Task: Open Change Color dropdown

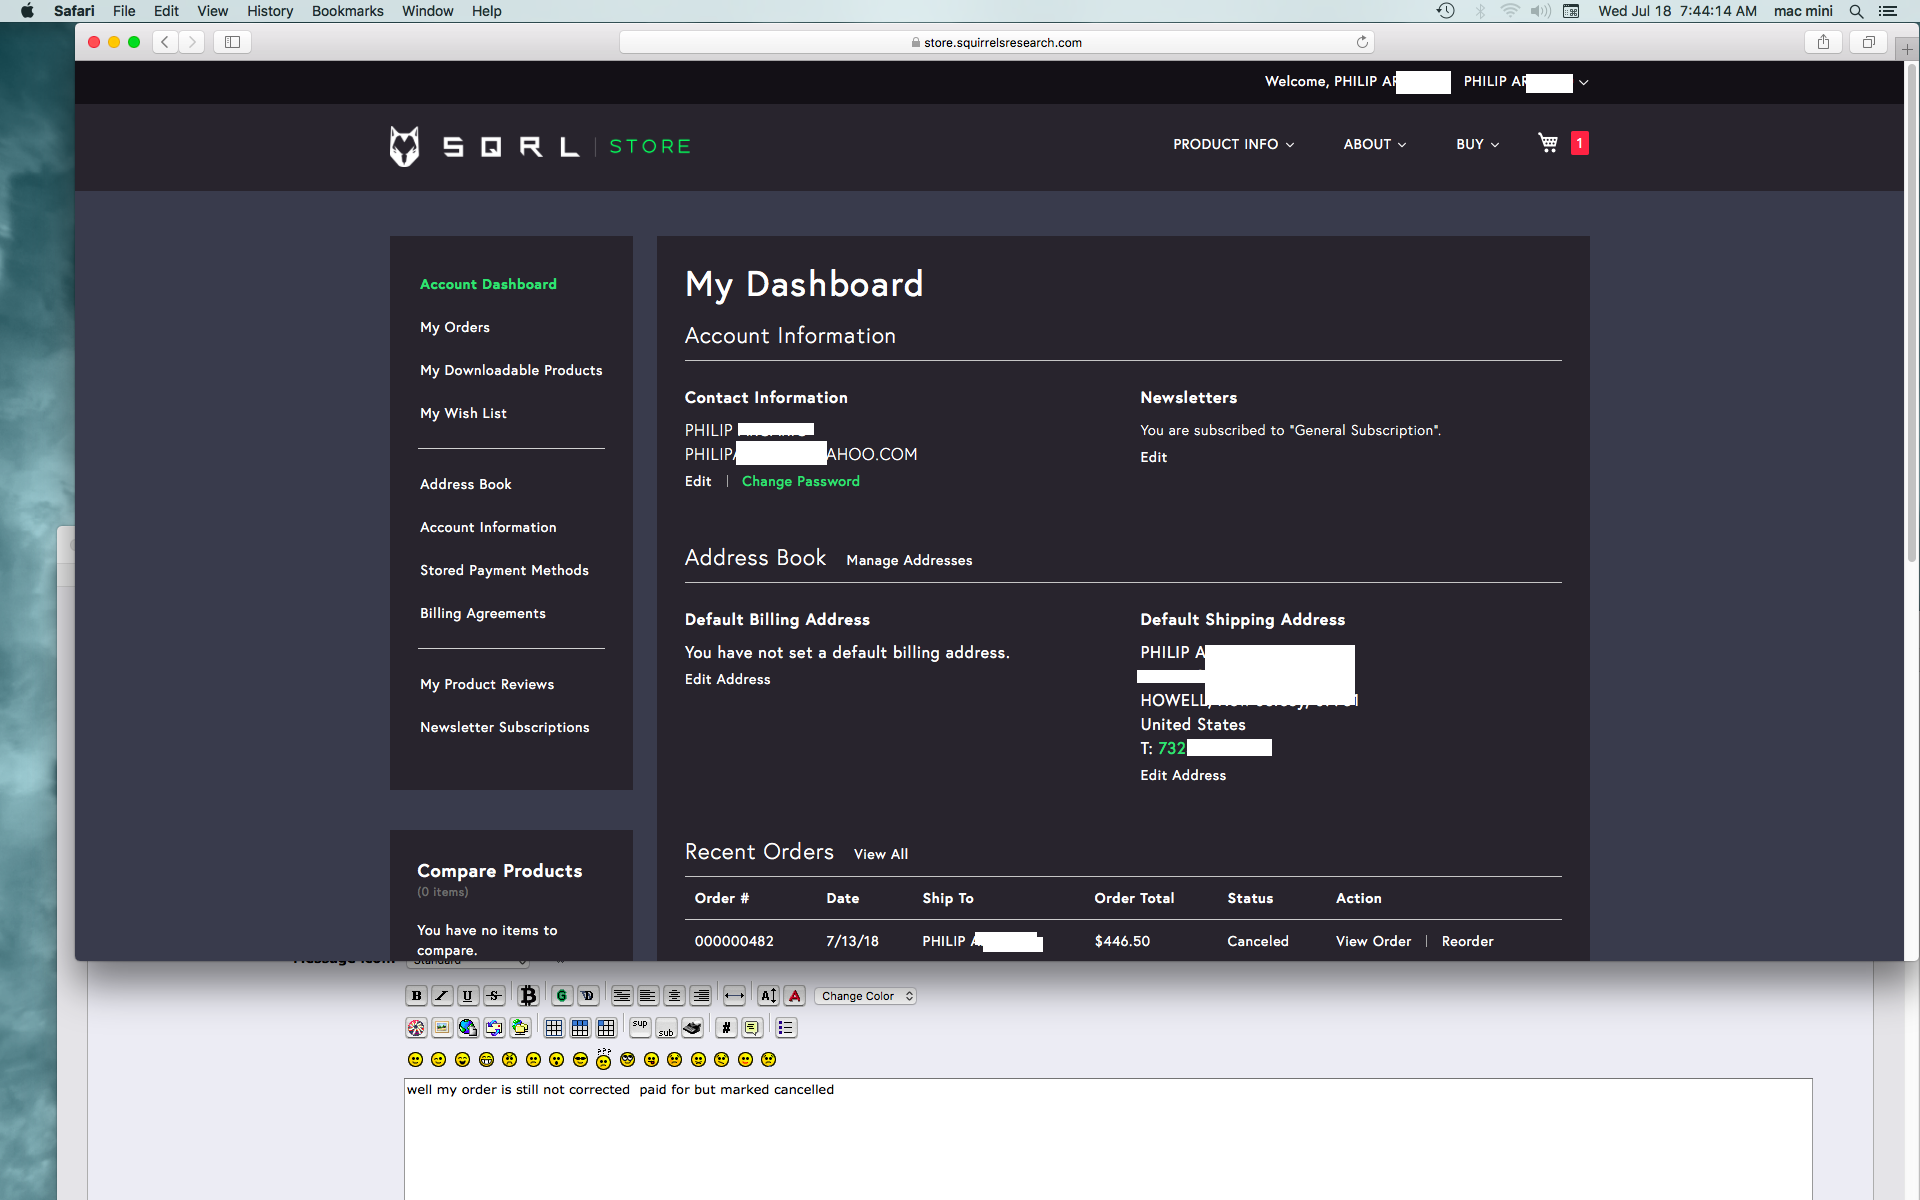Action: pos(866,996)
